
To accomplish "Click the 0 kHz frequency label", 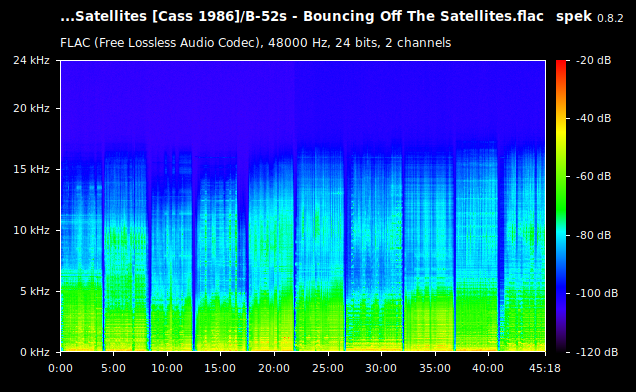I will click(35, 352).
